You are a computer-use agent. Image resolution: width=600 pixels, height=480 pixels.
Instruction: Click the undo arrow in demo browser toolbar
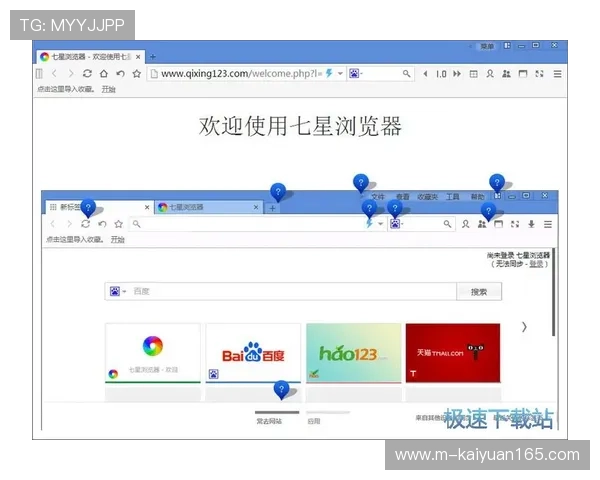coord(102,224)
